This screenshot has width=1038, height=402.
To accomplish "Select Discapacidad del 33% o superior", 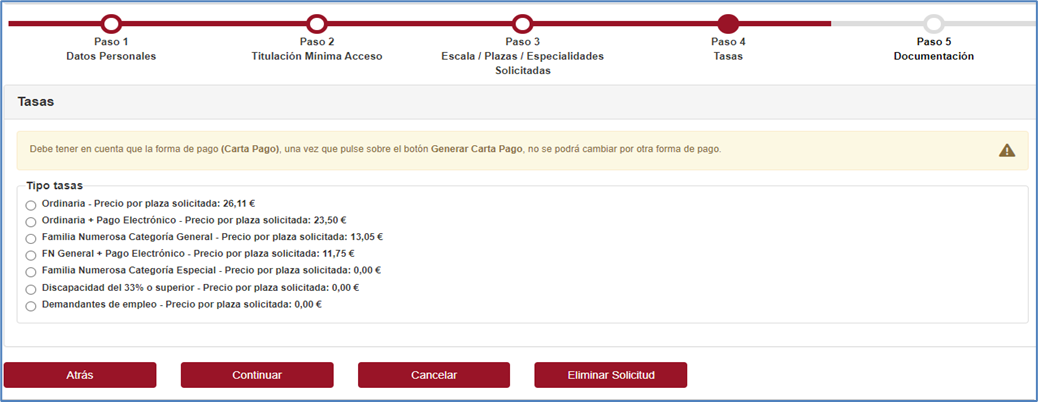I will click(x=31, y=289).
